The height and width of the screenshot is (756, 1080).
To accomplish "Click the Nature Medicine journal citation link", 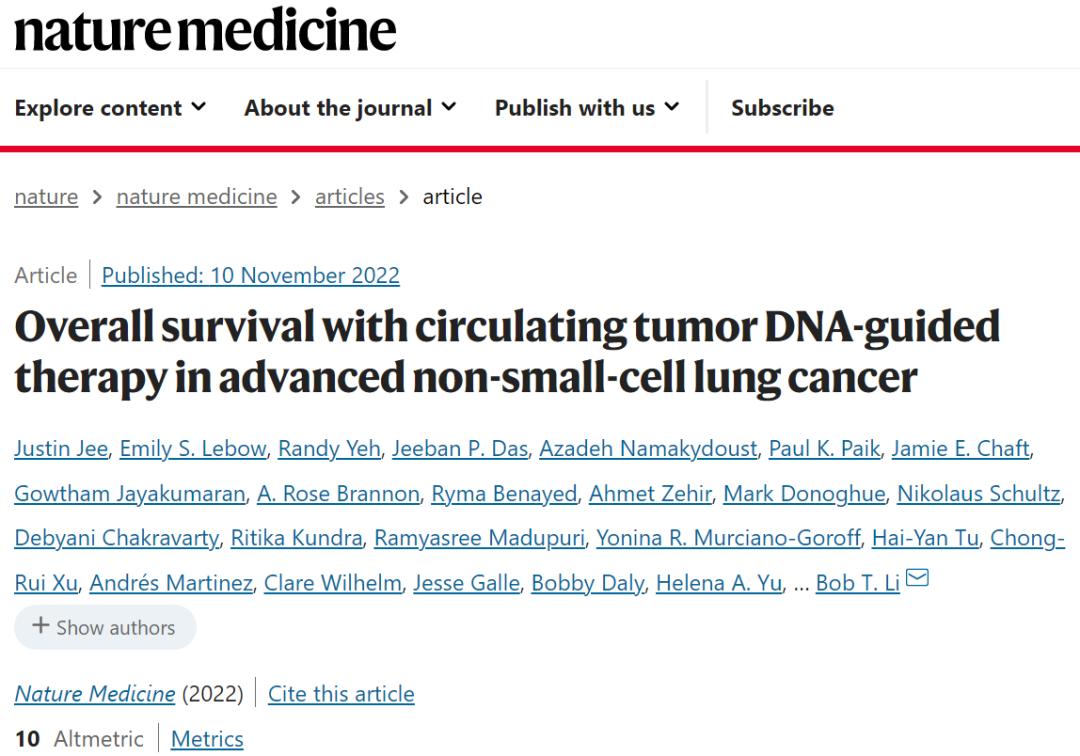I will tap(94, 694).
